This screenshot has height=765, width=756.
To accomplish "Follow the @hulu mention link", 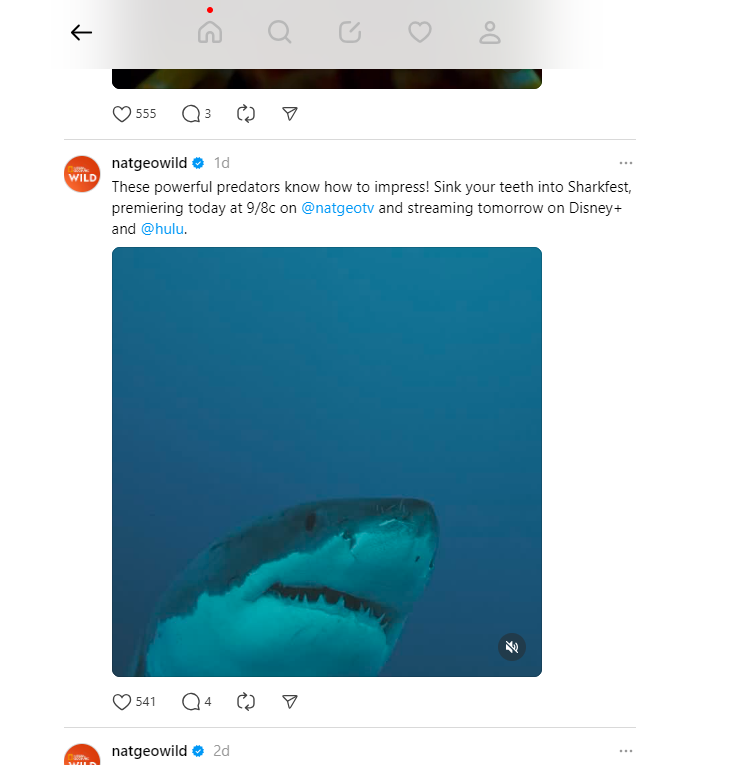I will [162, 229].
